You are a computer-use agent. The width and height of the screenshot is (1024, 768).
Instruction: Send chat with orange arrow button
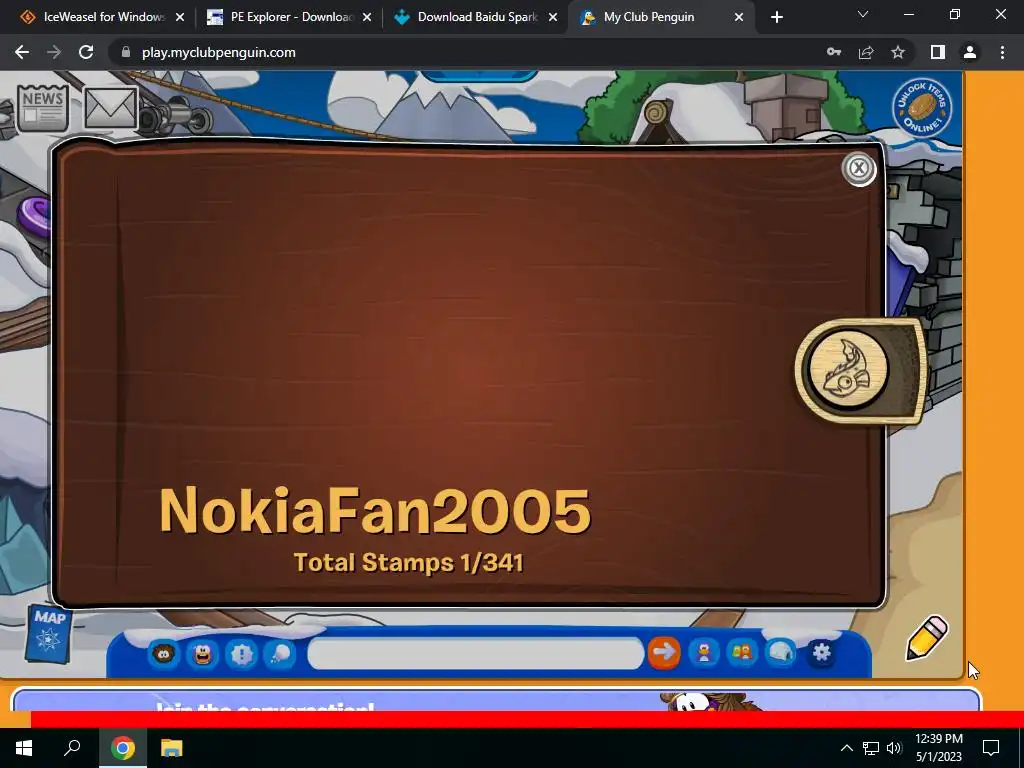click(x=664, y=652)
